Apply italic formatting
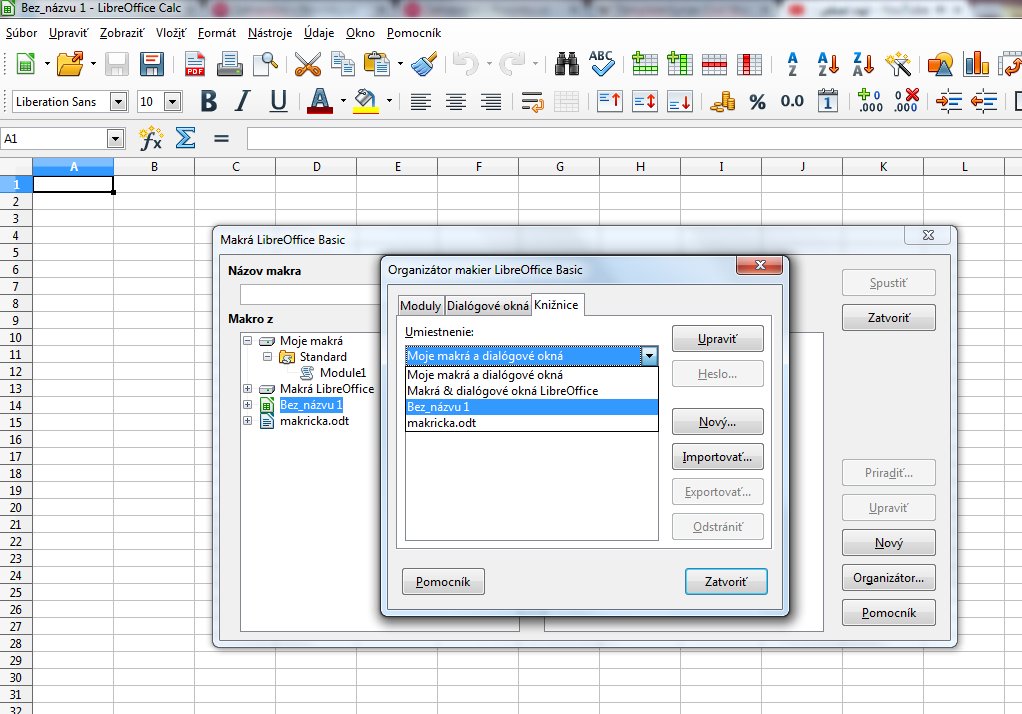 (x=243, y=101)
